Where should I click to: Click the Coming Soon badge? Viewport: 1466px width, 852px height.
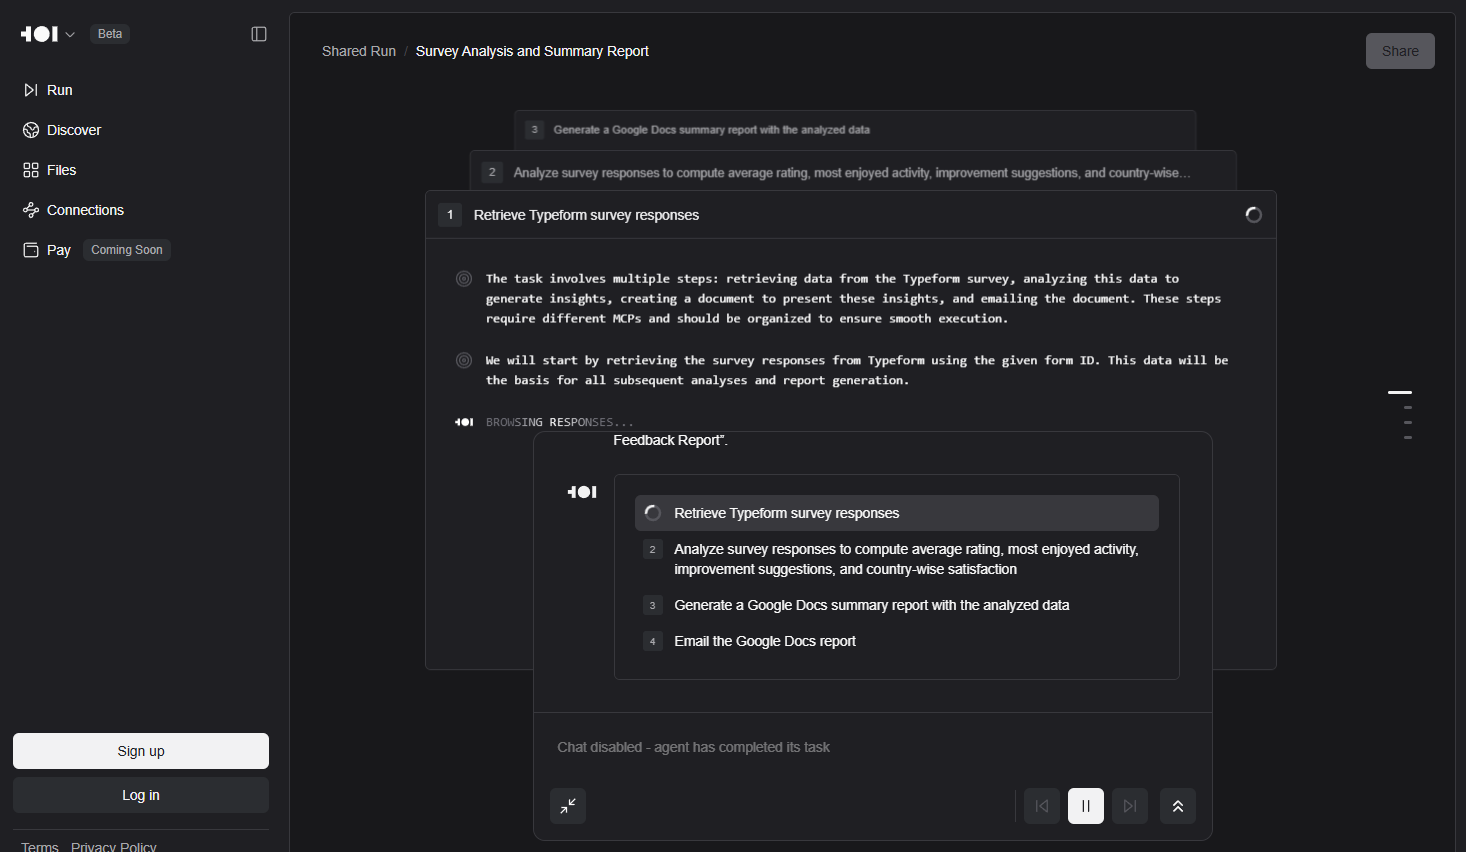[127, 250]
